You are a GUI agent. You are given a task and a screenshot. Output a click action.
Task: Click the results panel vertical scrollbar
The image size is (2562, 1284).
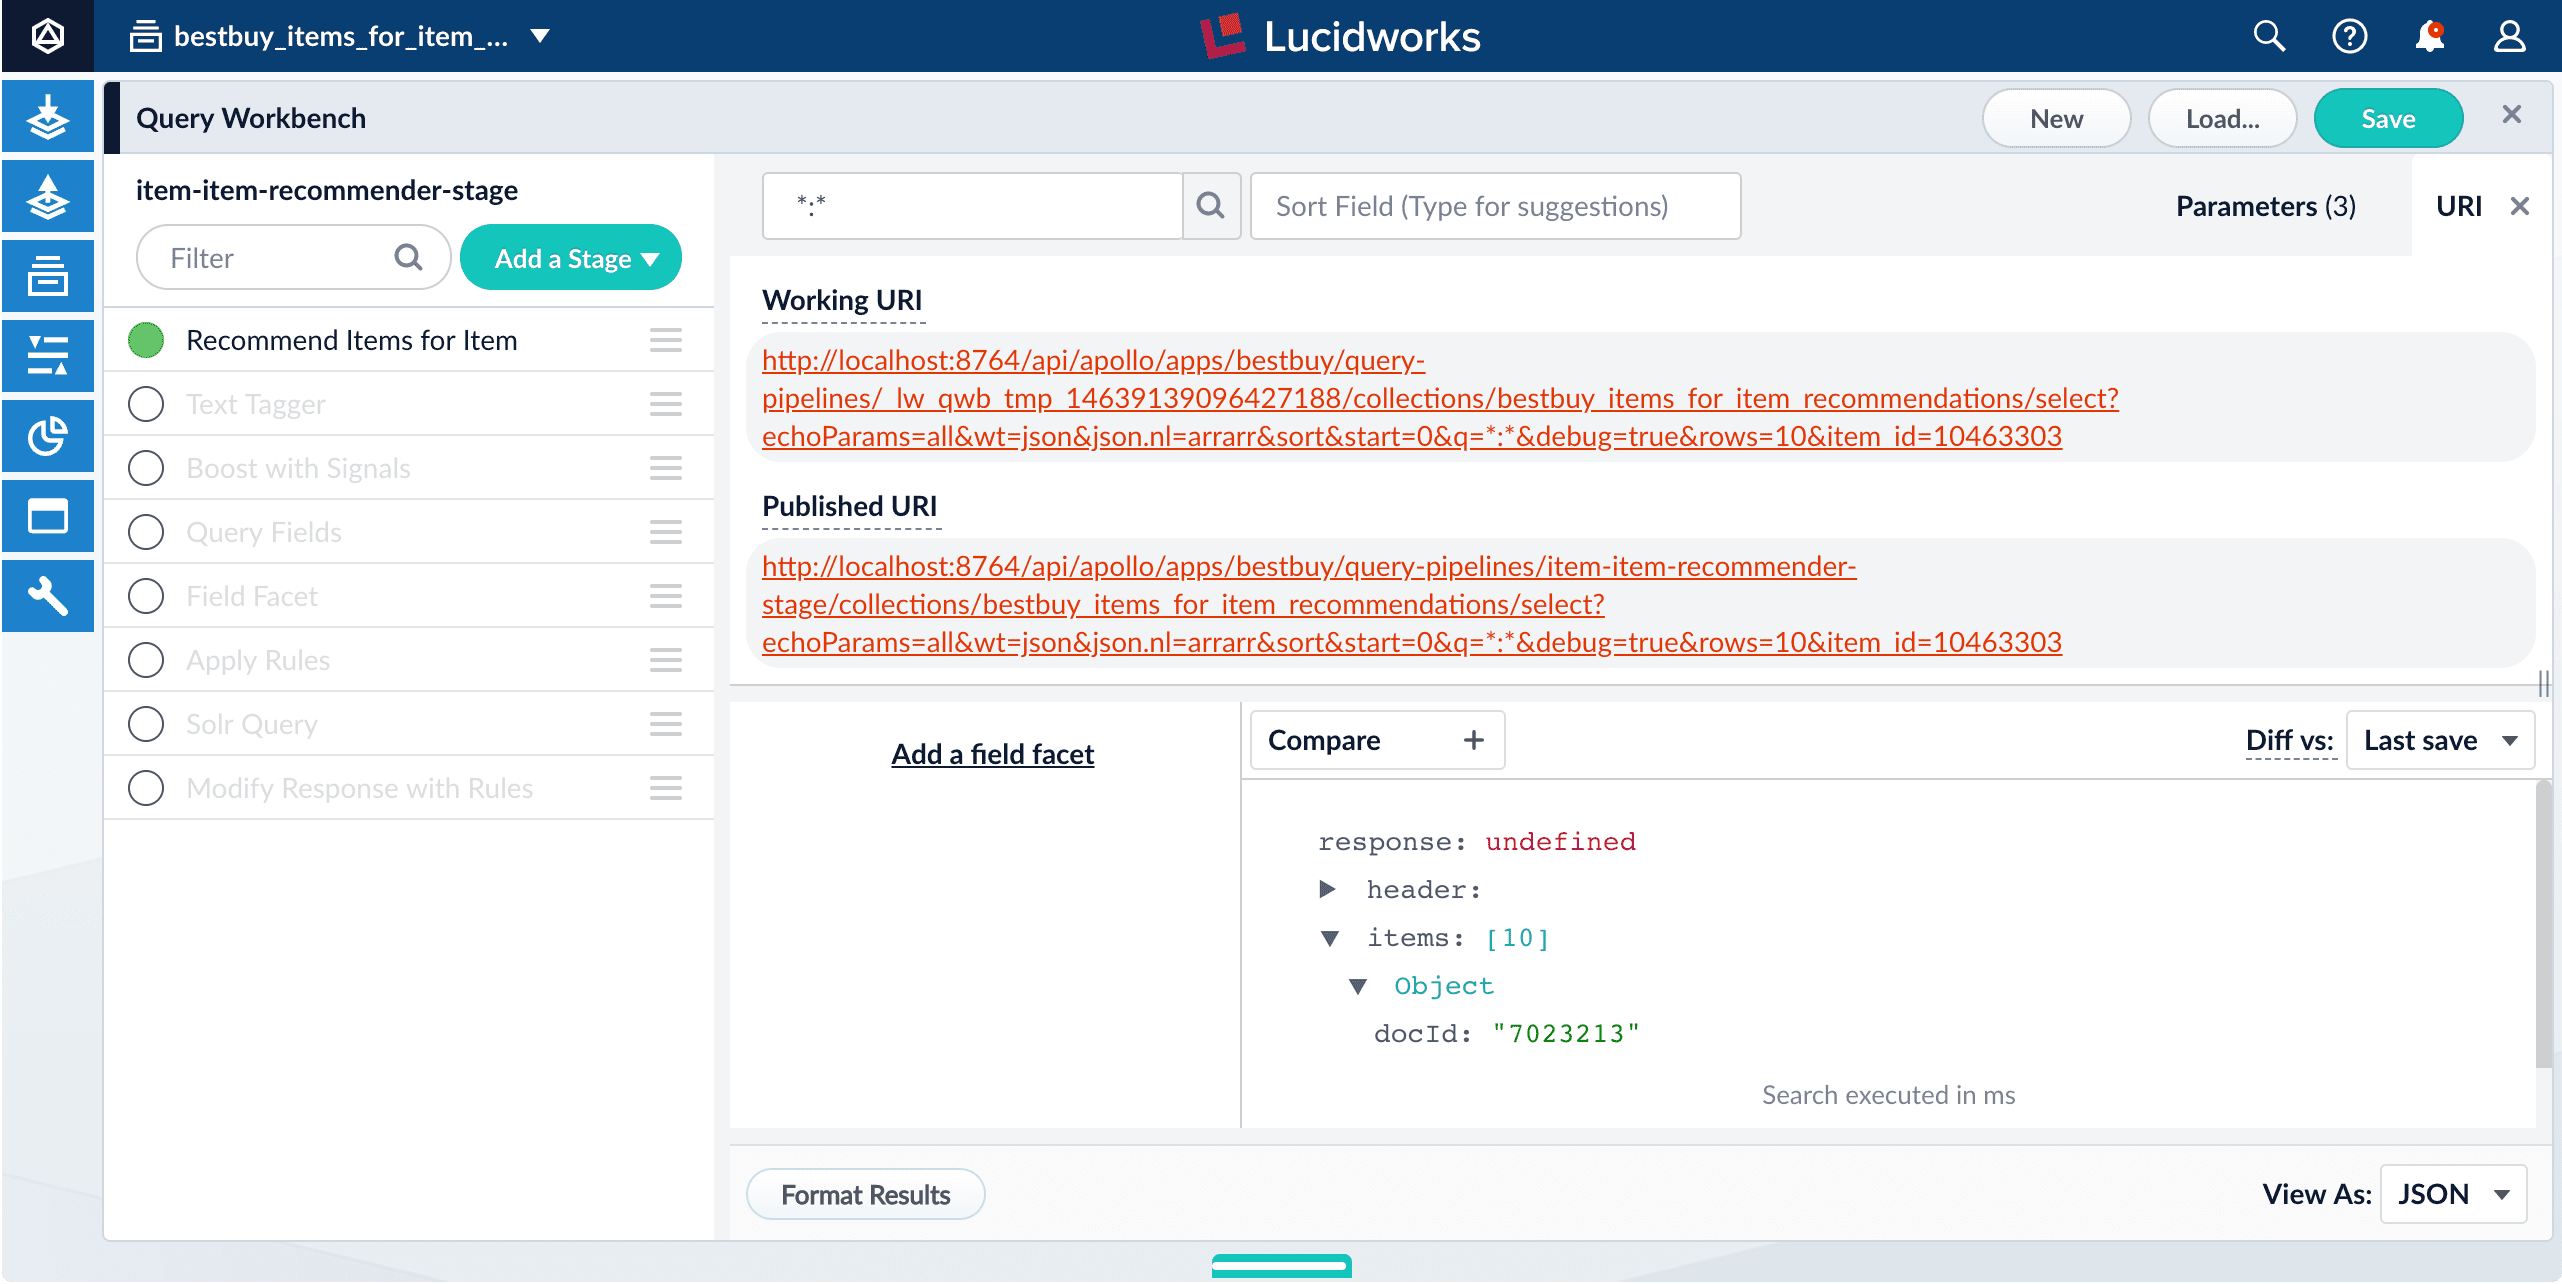tap(2543, 925)
